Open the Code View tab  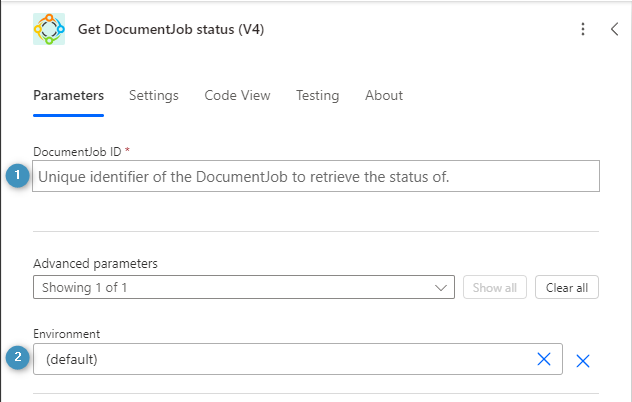pos(237,96)
